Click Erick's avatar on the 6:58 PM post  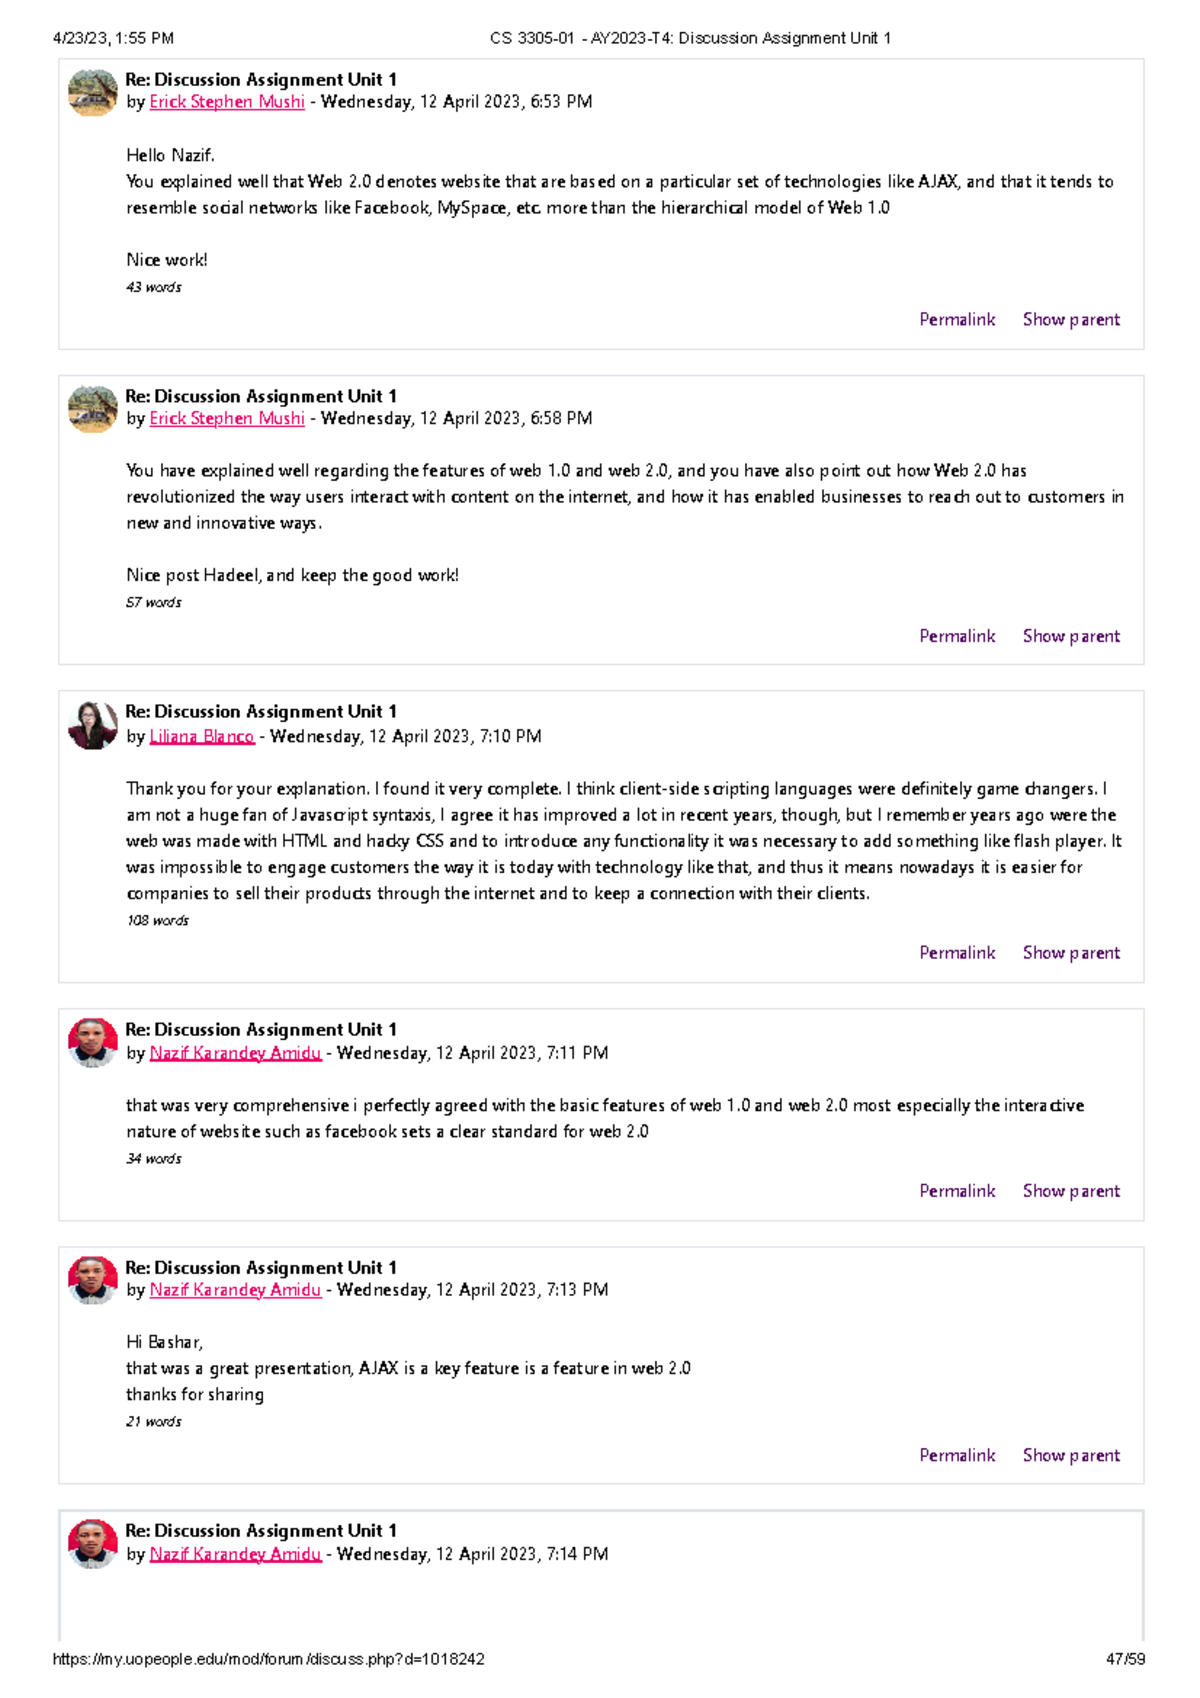[x=92, y=410]
